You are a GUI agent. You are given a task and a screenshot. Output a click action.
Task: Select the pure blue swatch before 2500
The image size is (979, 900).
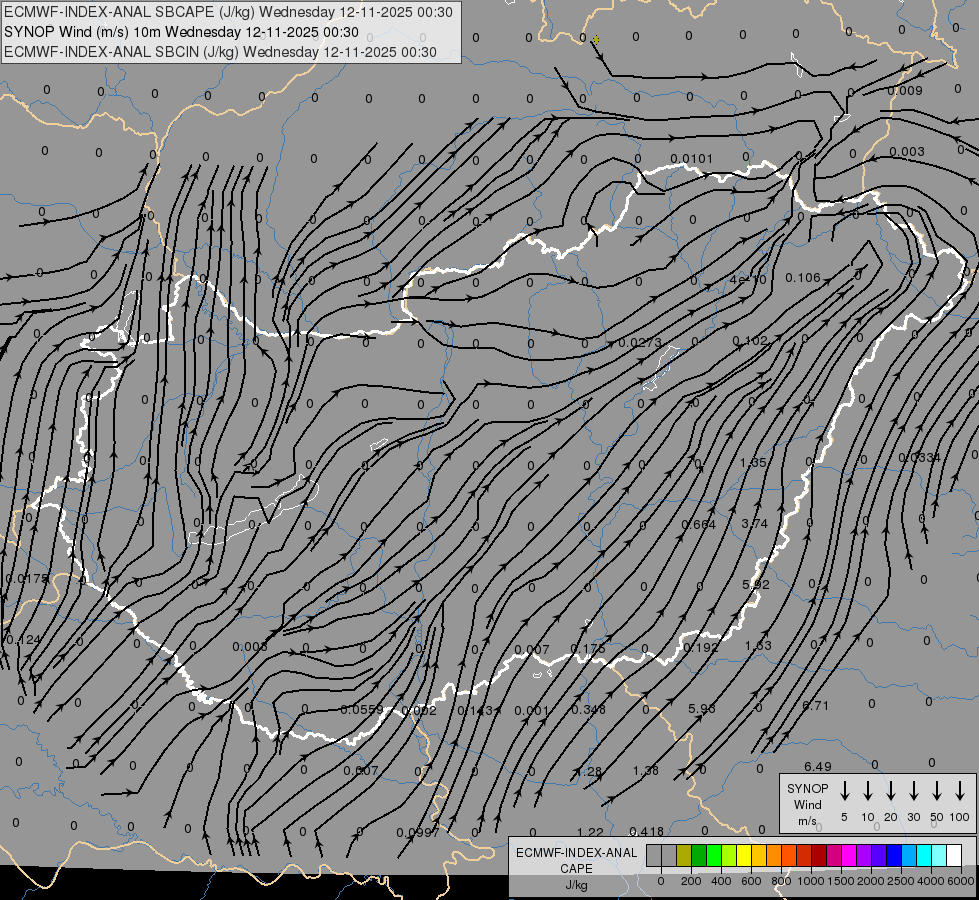(x=893, y=856)
